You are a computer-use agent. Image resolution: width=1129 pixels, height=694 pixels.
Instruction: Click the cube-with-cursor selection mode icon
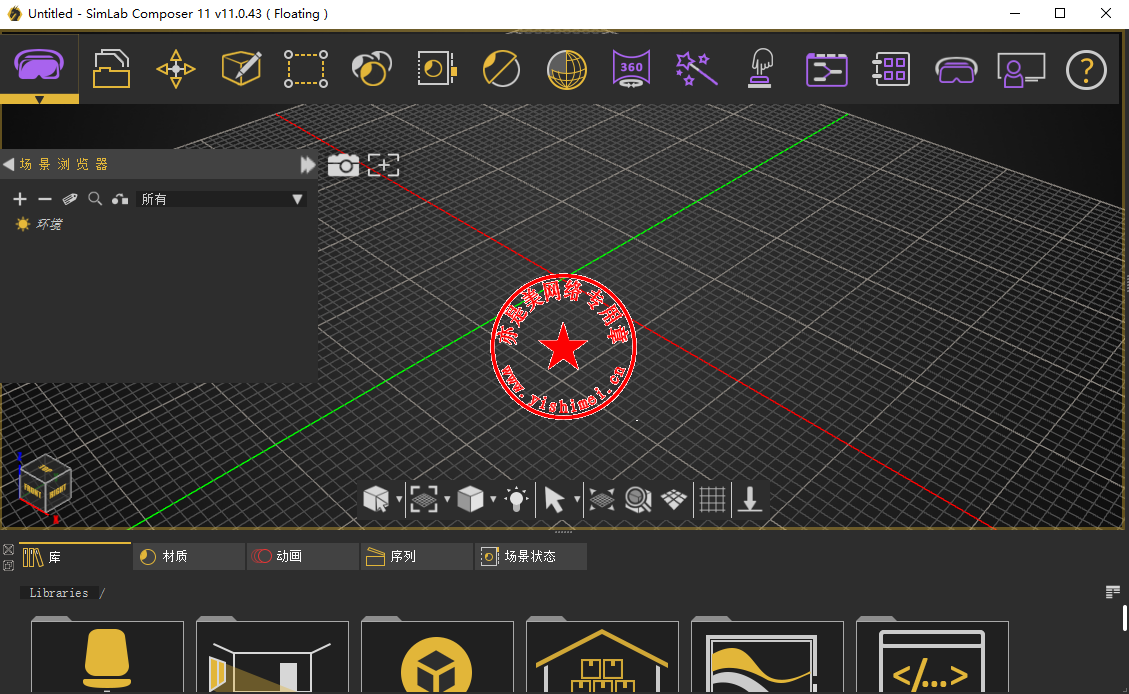(376, 499)
